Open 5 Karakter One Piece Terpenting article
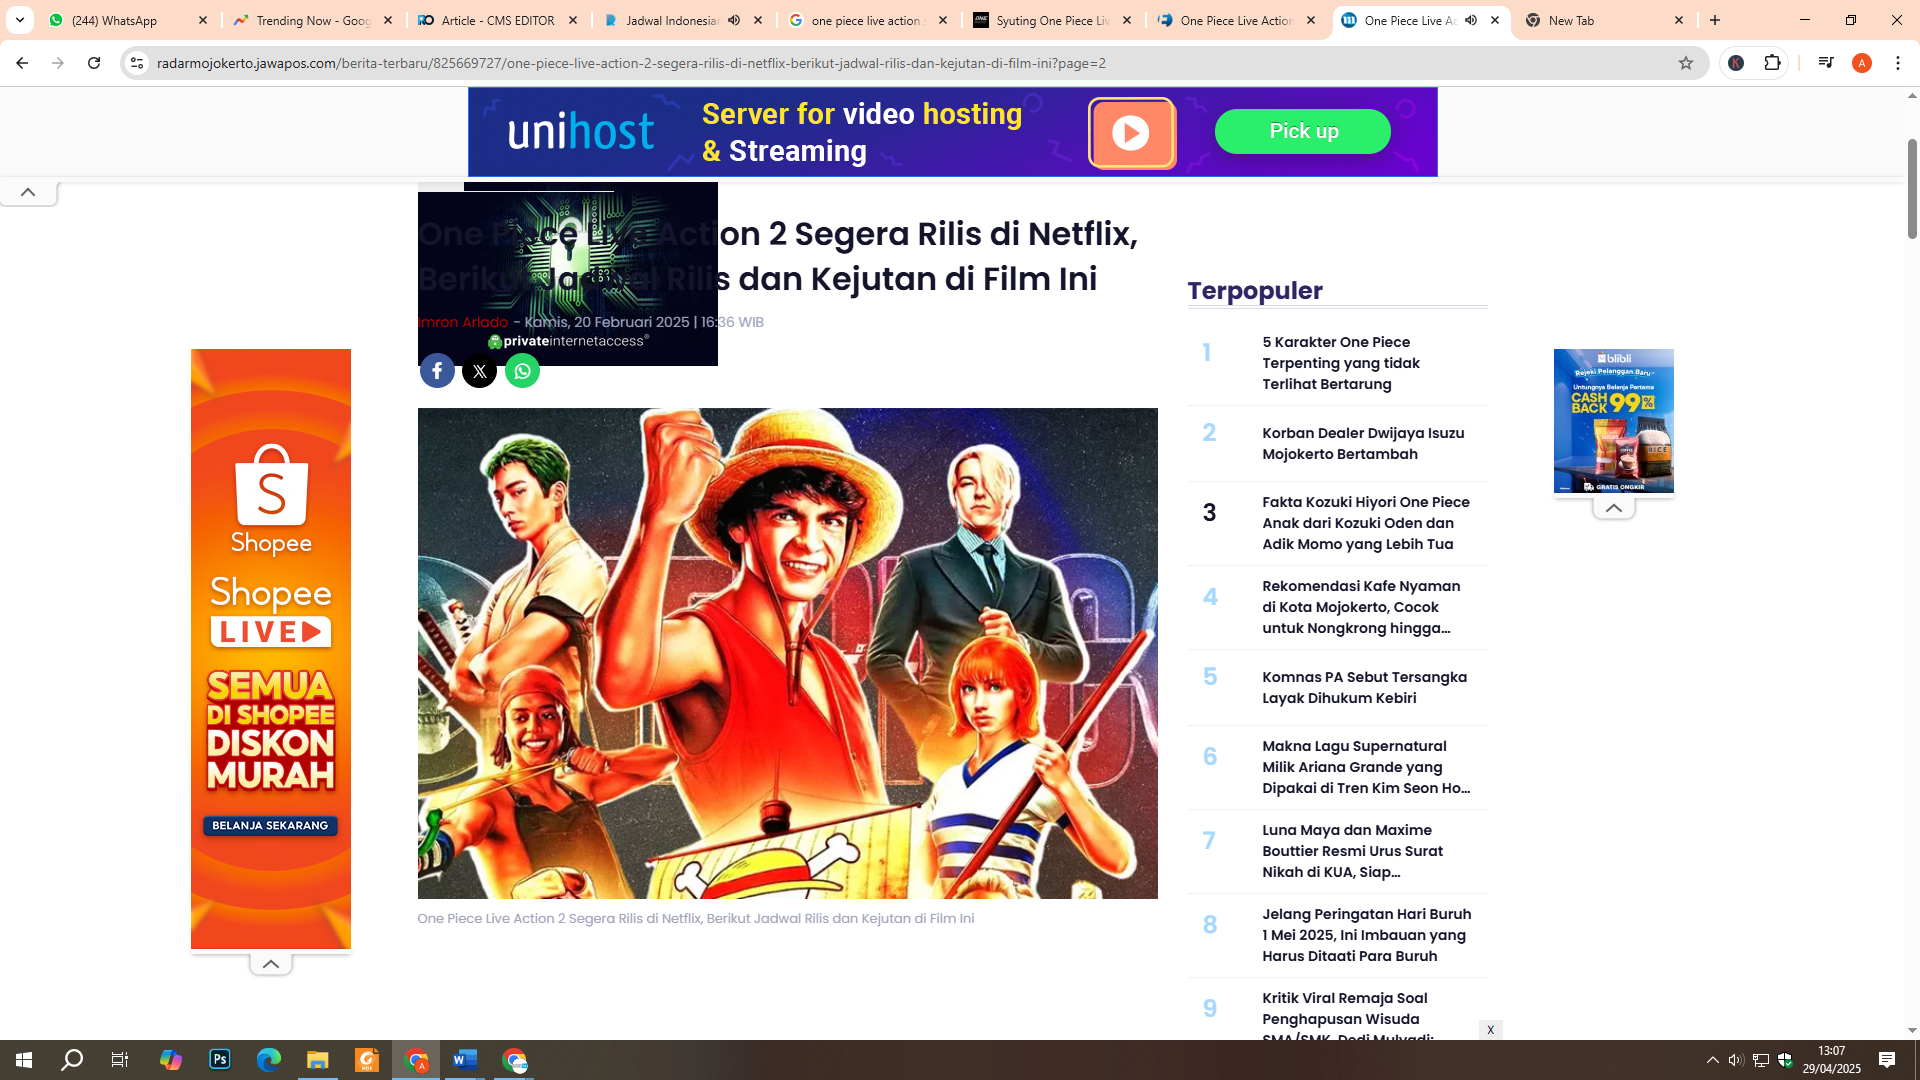The height and width of the screenshot is (1080, 1920). (1341, 363)
